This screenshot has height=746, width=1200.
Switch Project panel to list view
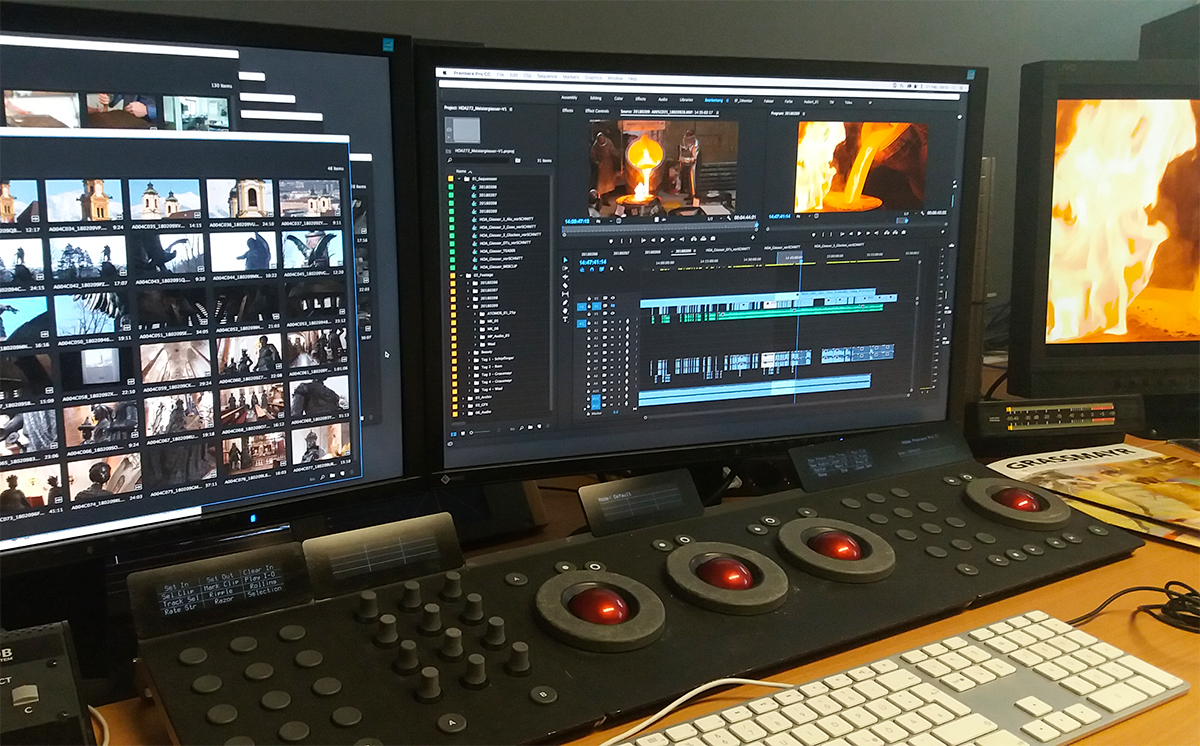[x=453, y=433]
